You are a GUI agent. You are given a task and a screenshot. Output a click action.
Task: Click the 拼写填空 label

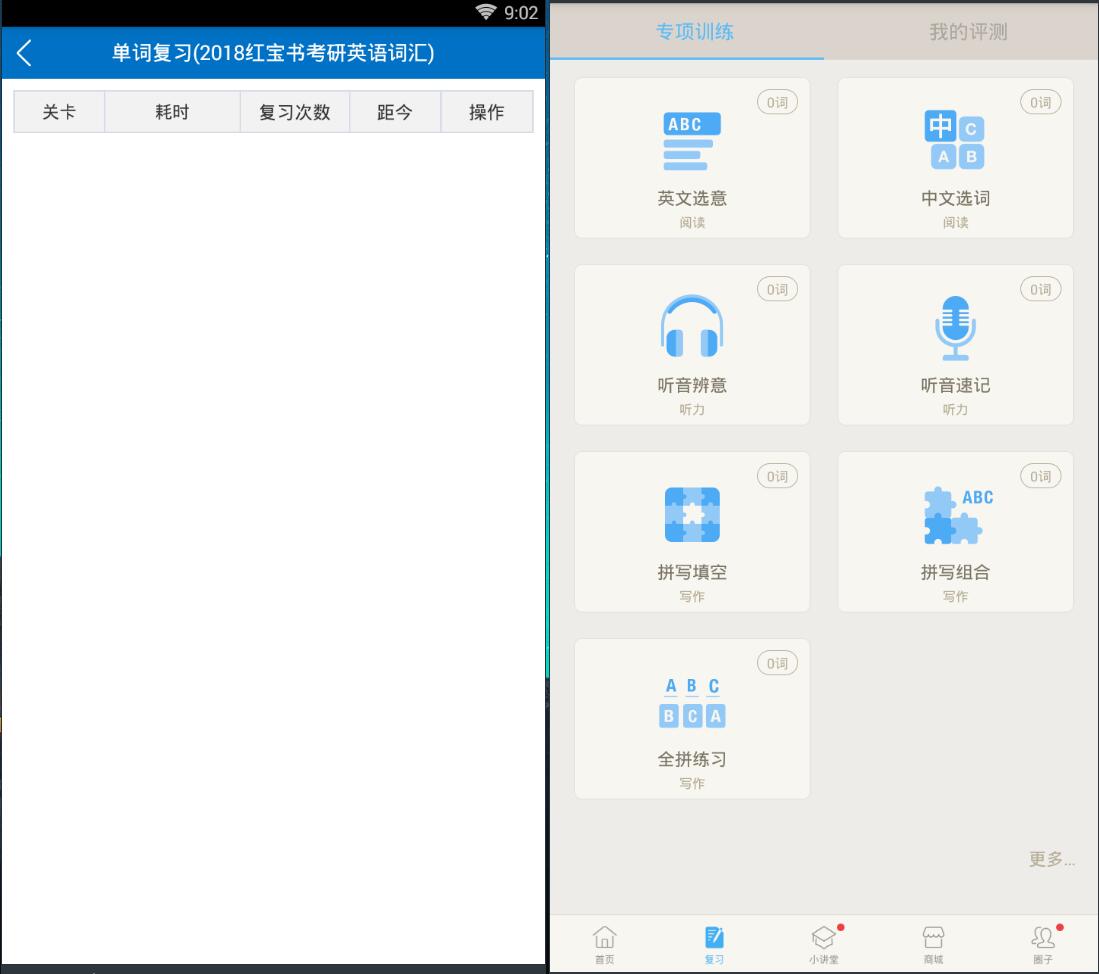pyautogui.click(x=692, y=572)
